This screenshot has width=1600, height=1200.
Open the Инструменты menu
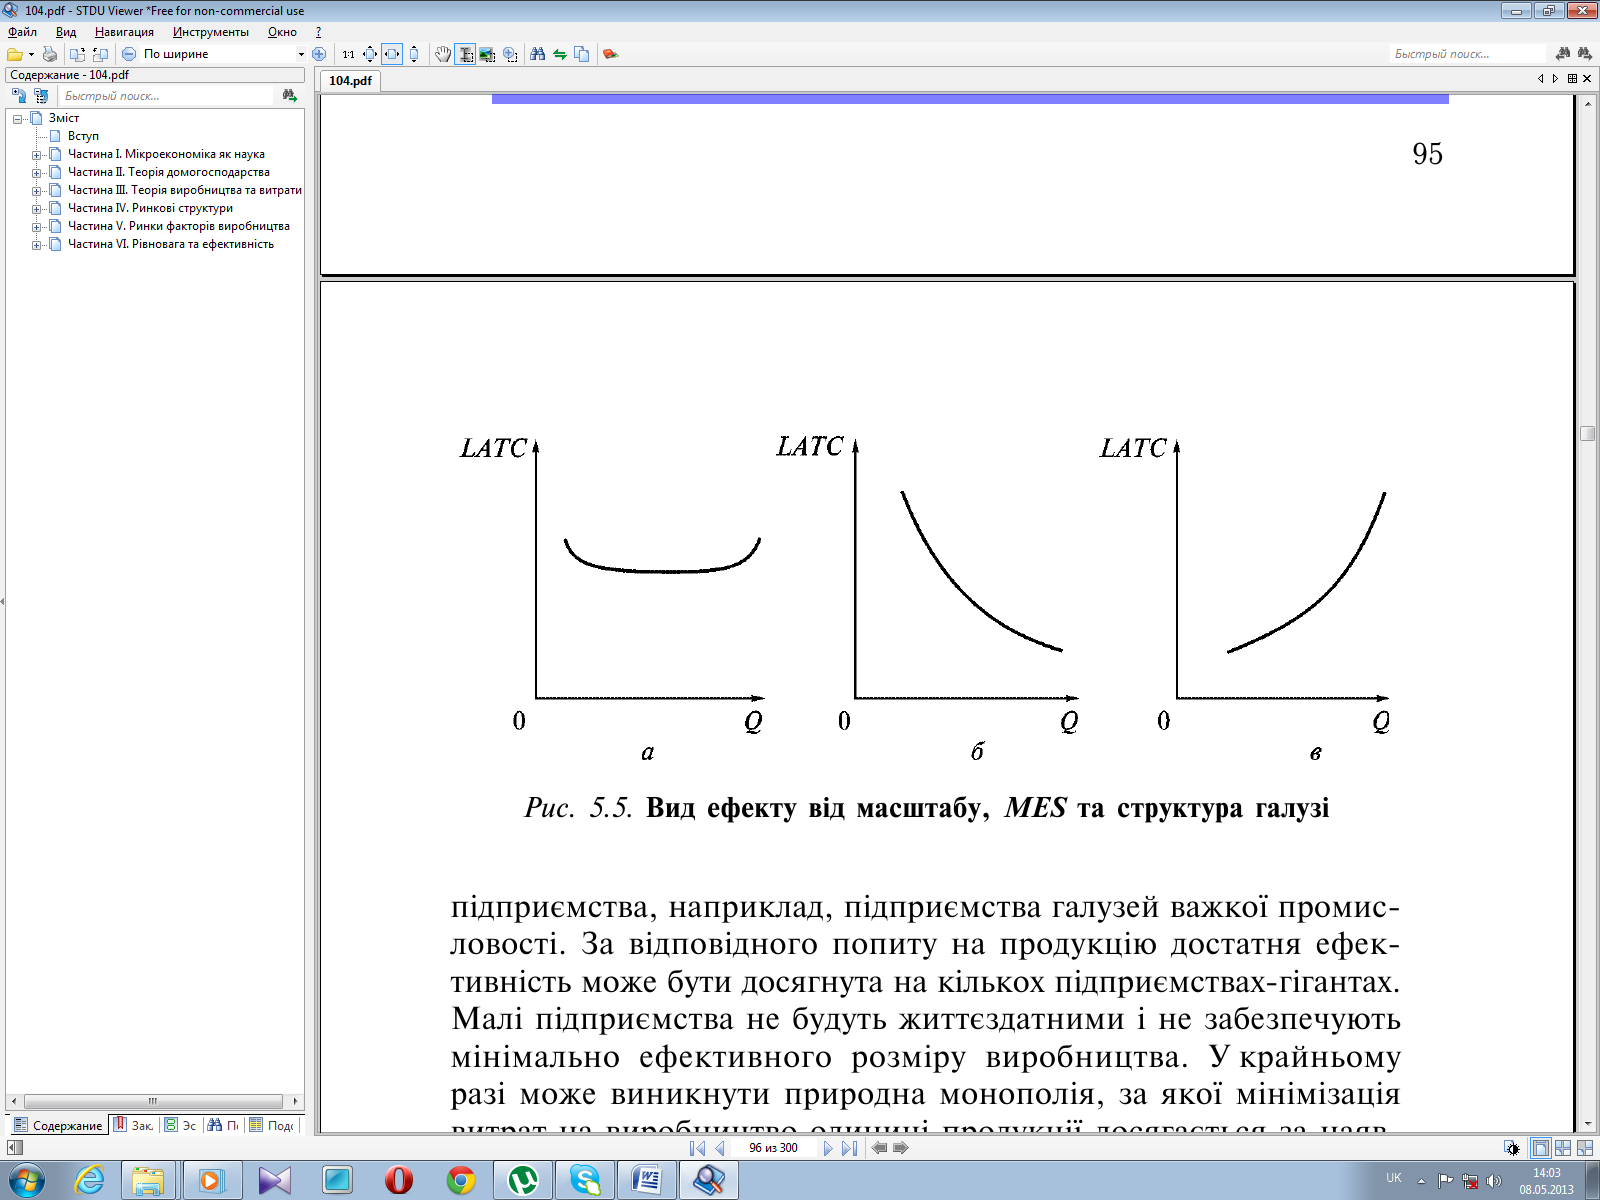coord(210,32)
